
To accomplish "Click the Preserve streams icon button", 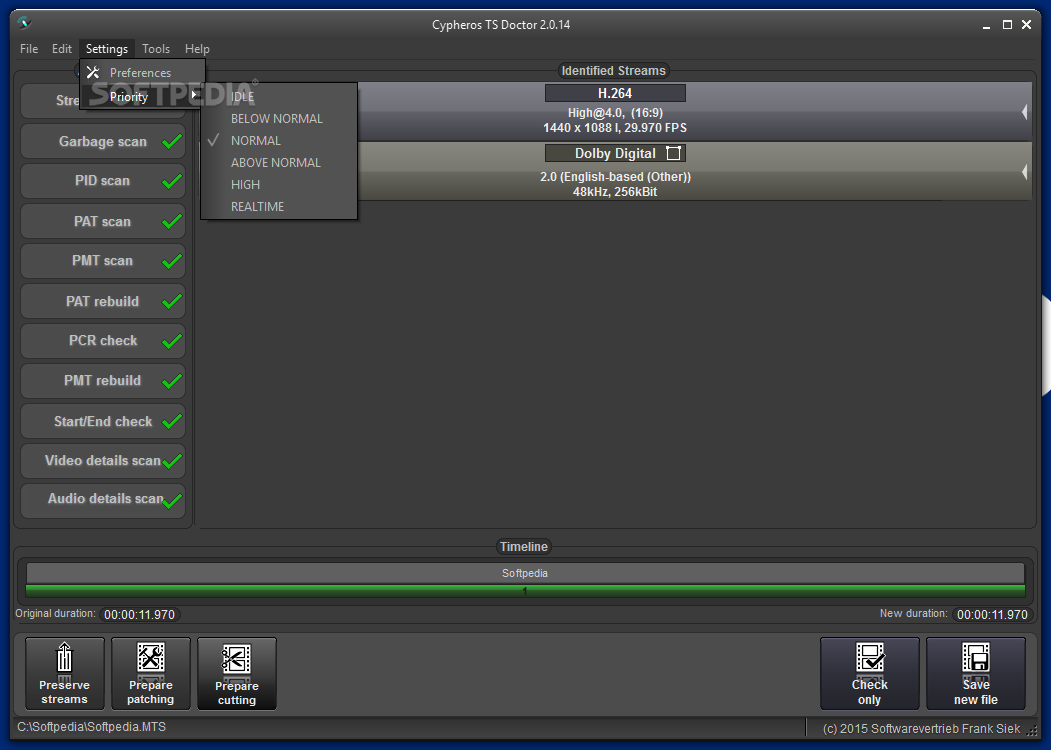I will 64,673.
